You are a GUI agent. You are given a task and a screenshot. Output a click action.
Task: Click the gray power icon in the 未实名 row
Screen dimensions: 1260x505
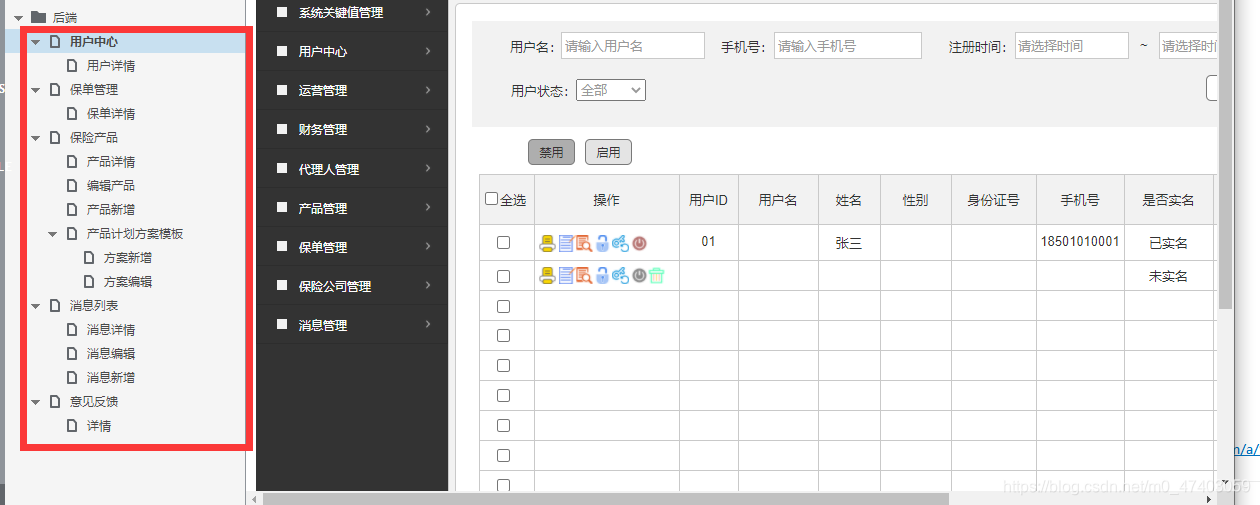click(x=639, y=275)
